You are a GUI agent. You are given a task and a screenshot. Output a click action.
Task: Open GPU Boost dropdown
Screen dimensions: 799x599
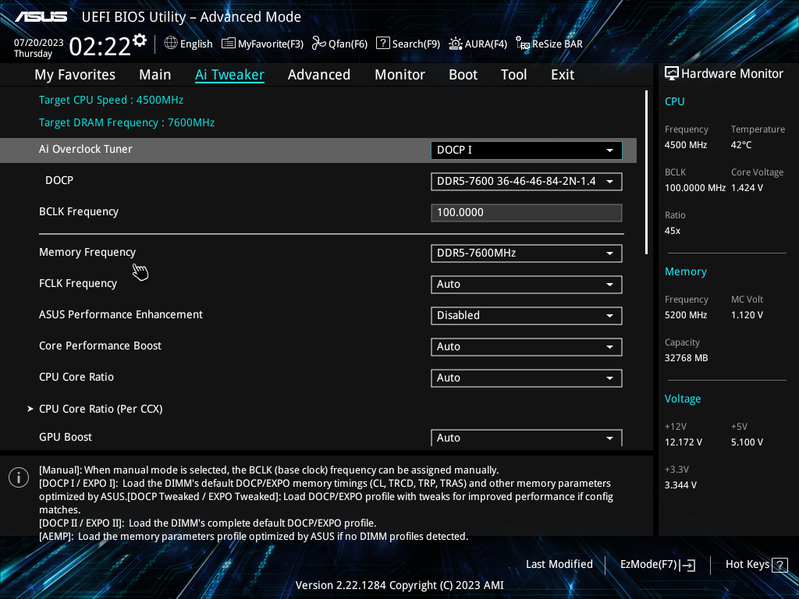[526, 438]
